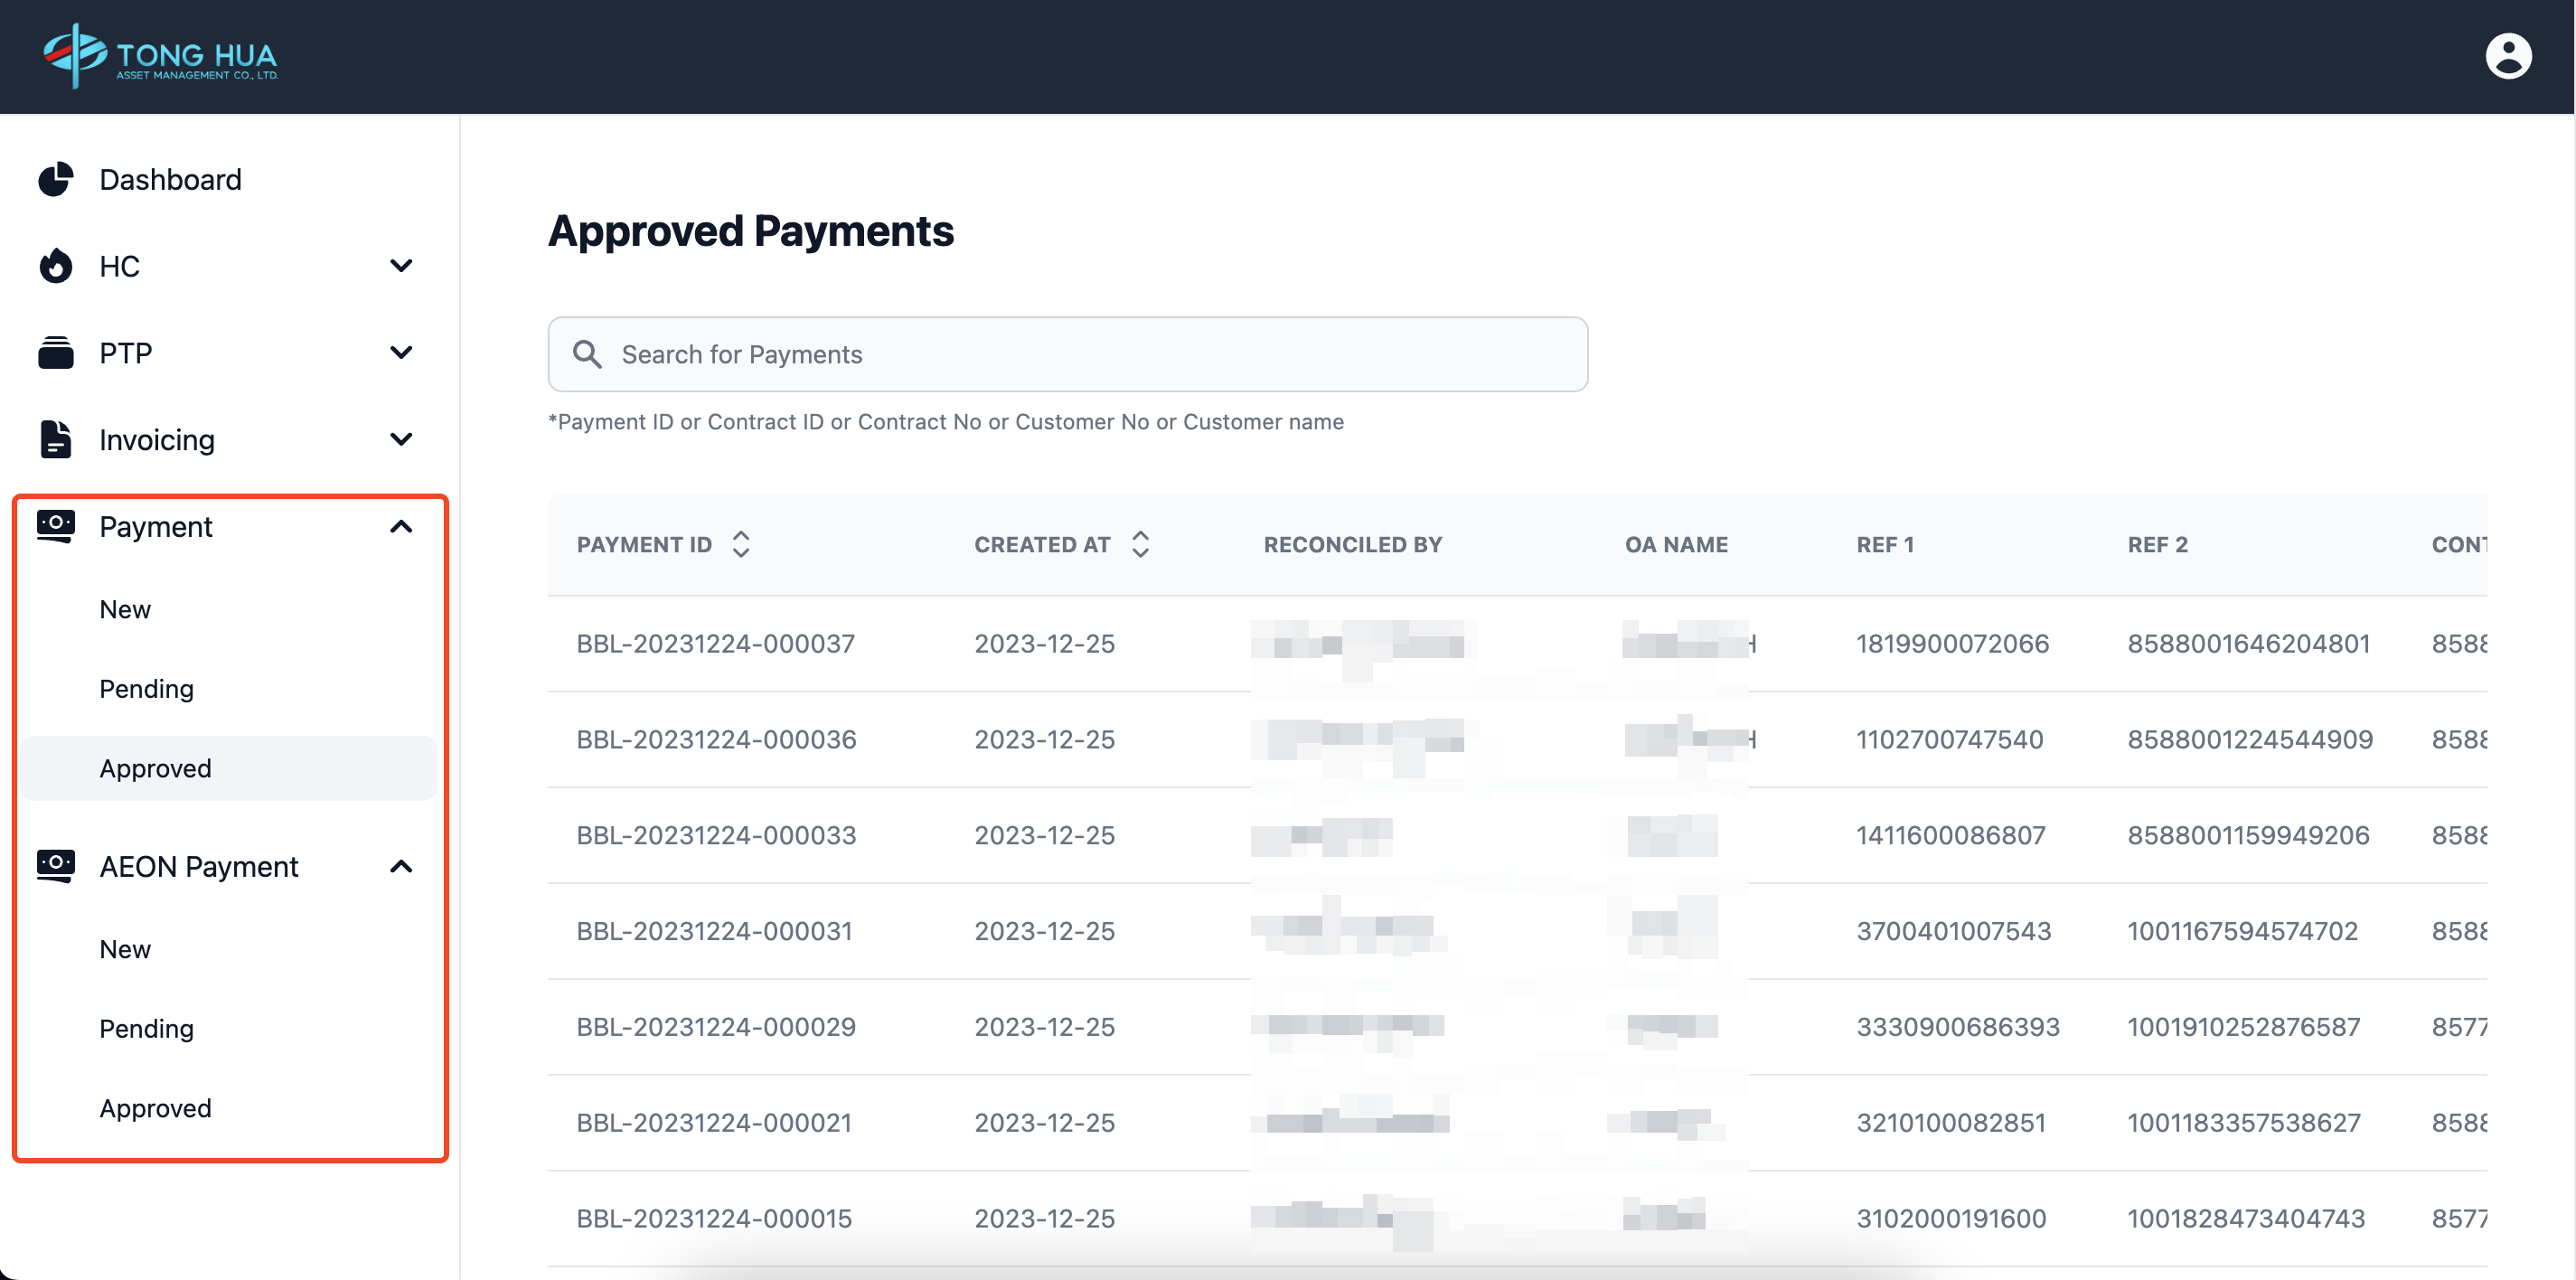The width and height of the screenshot is (2576, 1280).
Task: Focus the Search for Payments field
Action: tap(1090, 354)
